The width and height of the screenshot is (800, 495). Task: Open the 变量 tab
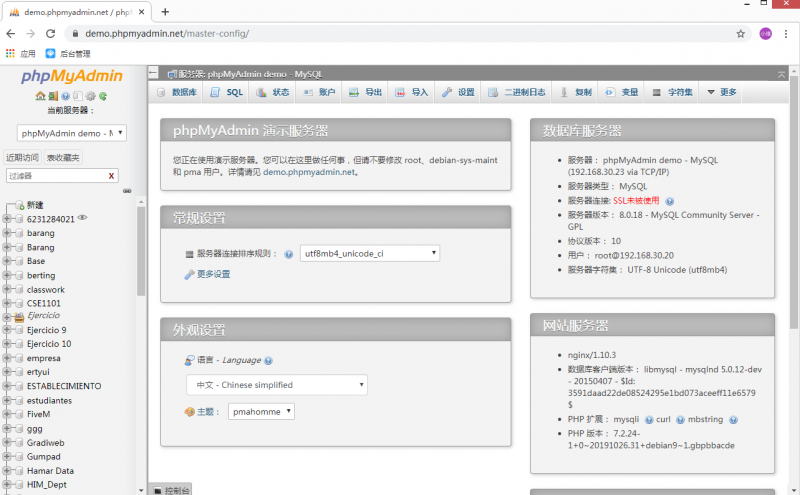(621, 92)
